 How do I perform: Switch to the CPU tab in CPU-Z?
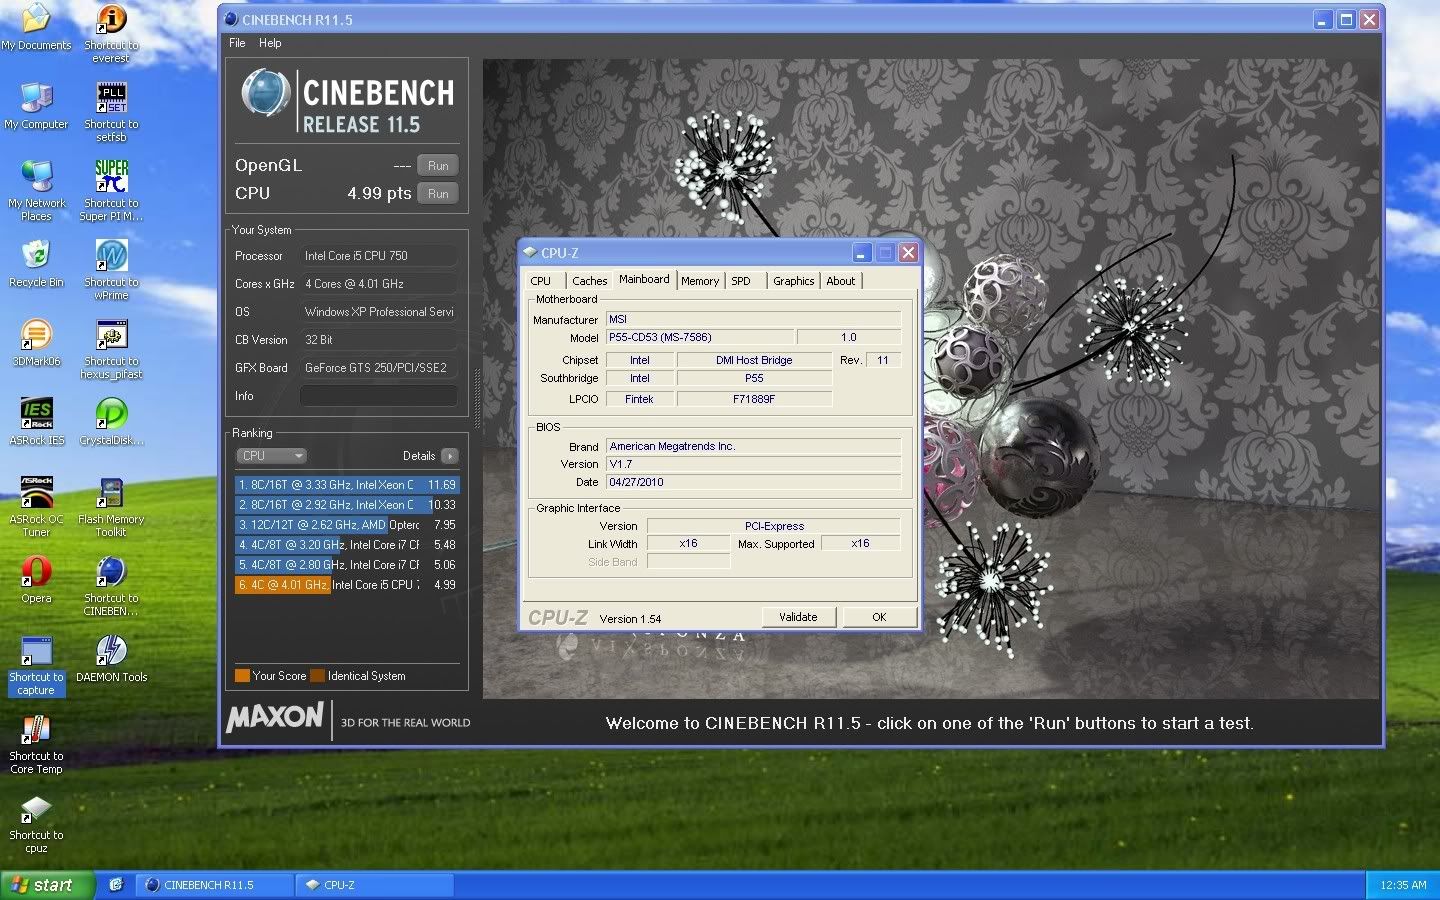tap(541, 281)
